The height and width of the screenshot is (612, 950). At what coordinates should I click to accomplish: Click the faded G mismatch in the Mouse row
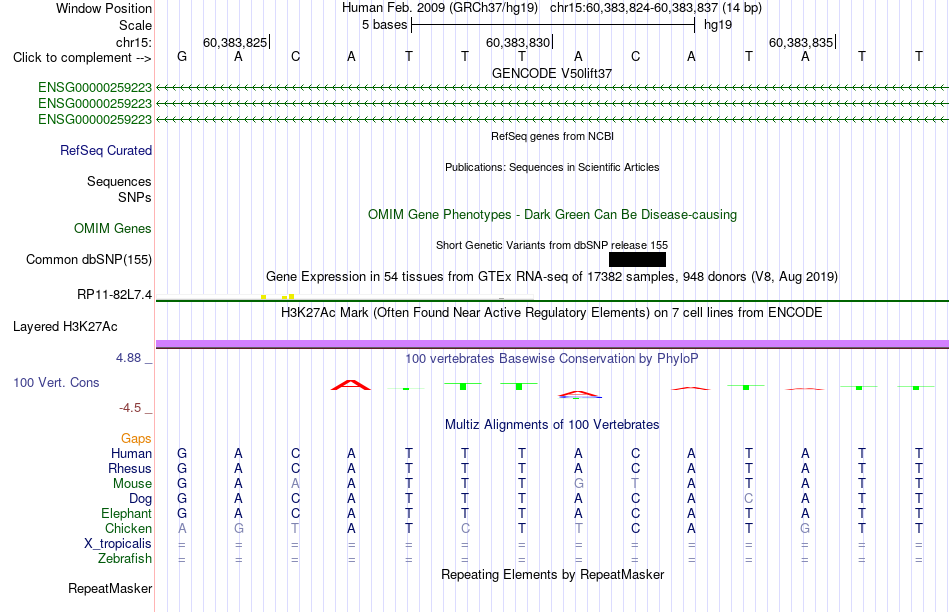point(579,484)
